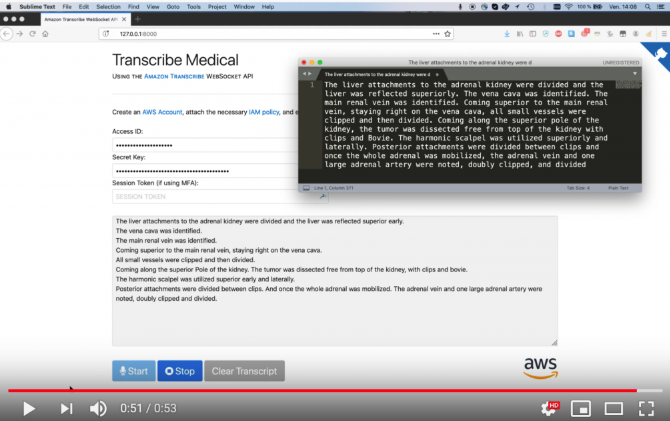Image resolution: width=670 pixels, height=421 pixels.
Task: Click the Wi-Fi status icon
Action: point(569,7)
